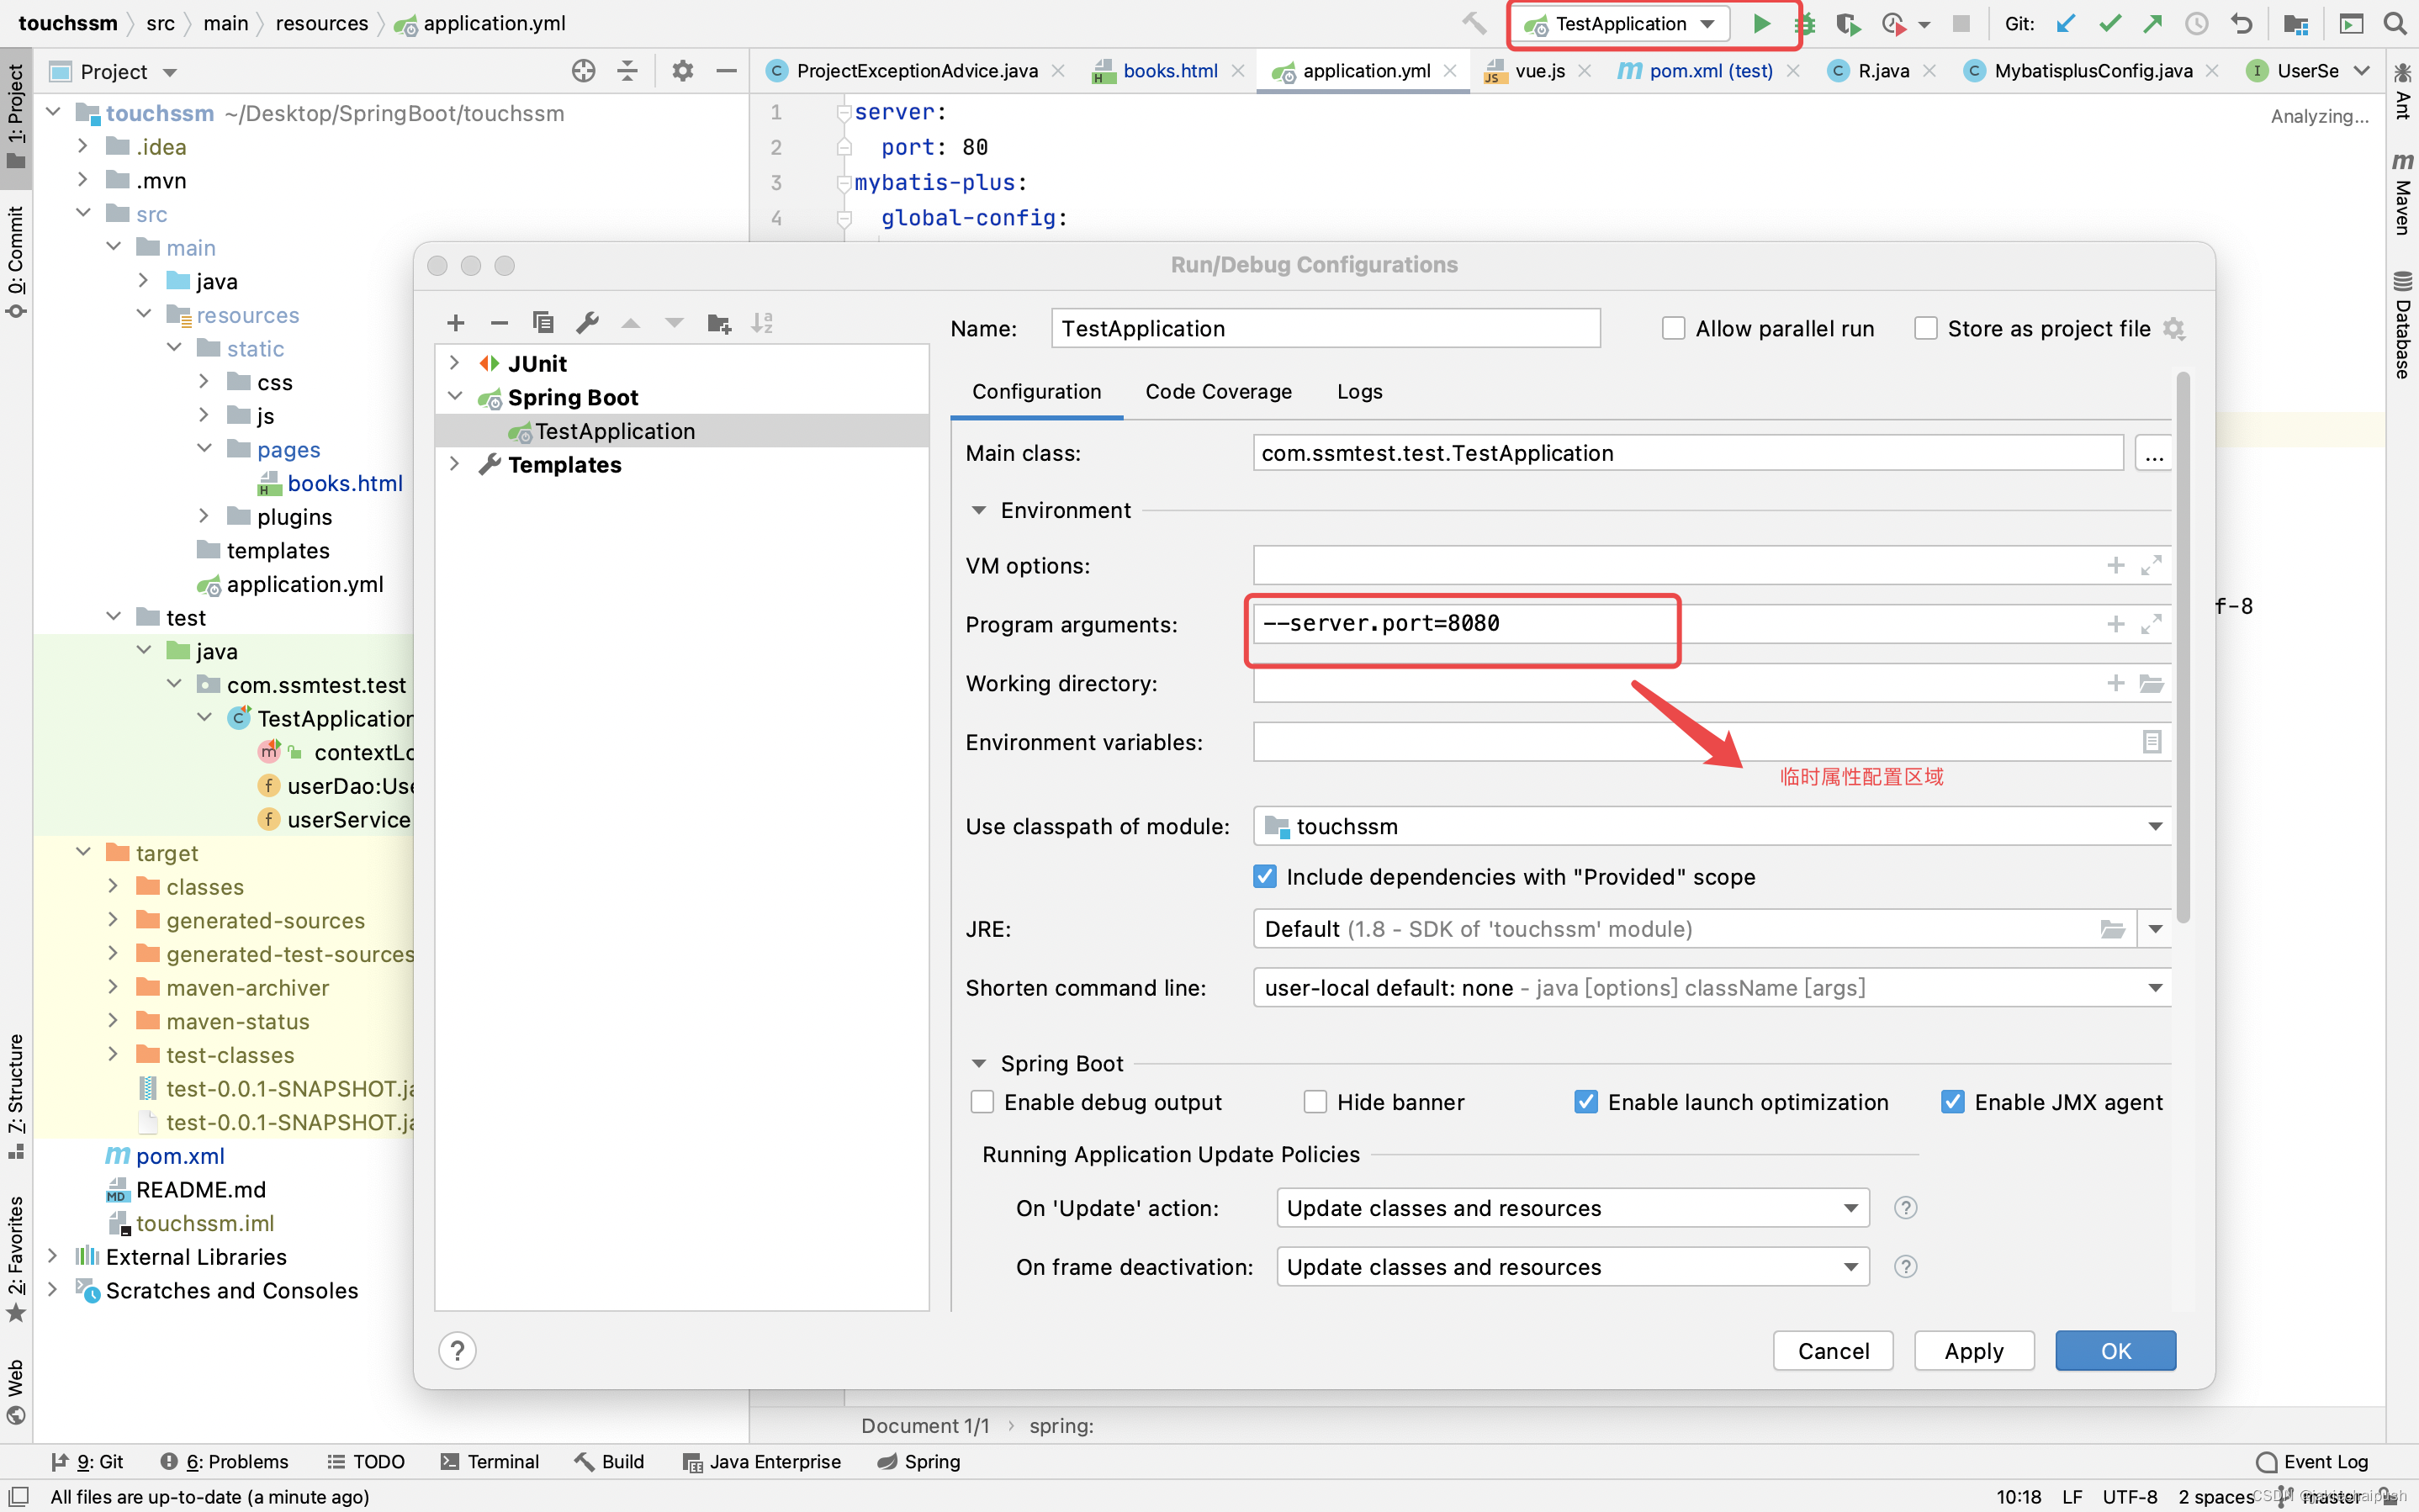Click Git commit checkmark icon
The height and width of the screenshot is (1512, 2419).
tap(2110, 23)
